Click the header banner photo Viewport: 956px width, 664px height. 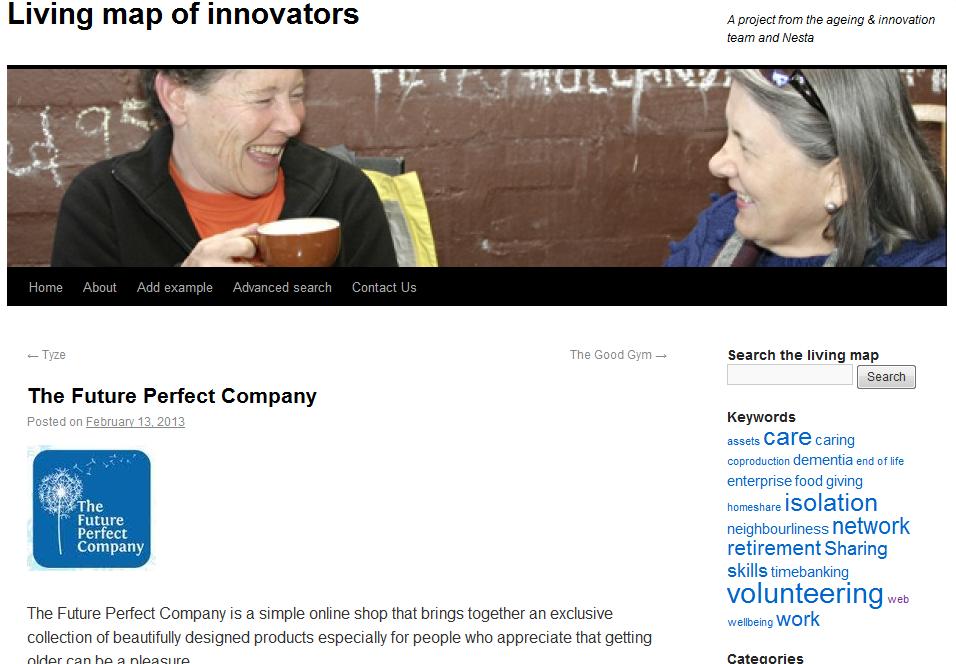477,168
